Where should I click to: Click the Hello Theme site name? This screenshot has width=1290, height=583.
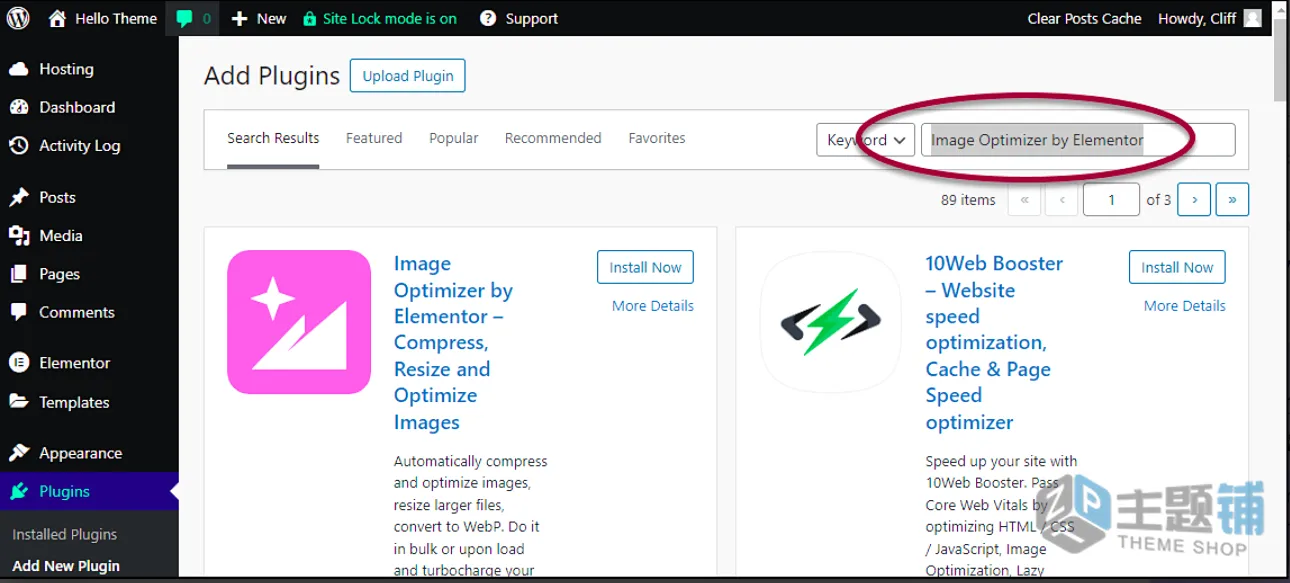(116, 18)
